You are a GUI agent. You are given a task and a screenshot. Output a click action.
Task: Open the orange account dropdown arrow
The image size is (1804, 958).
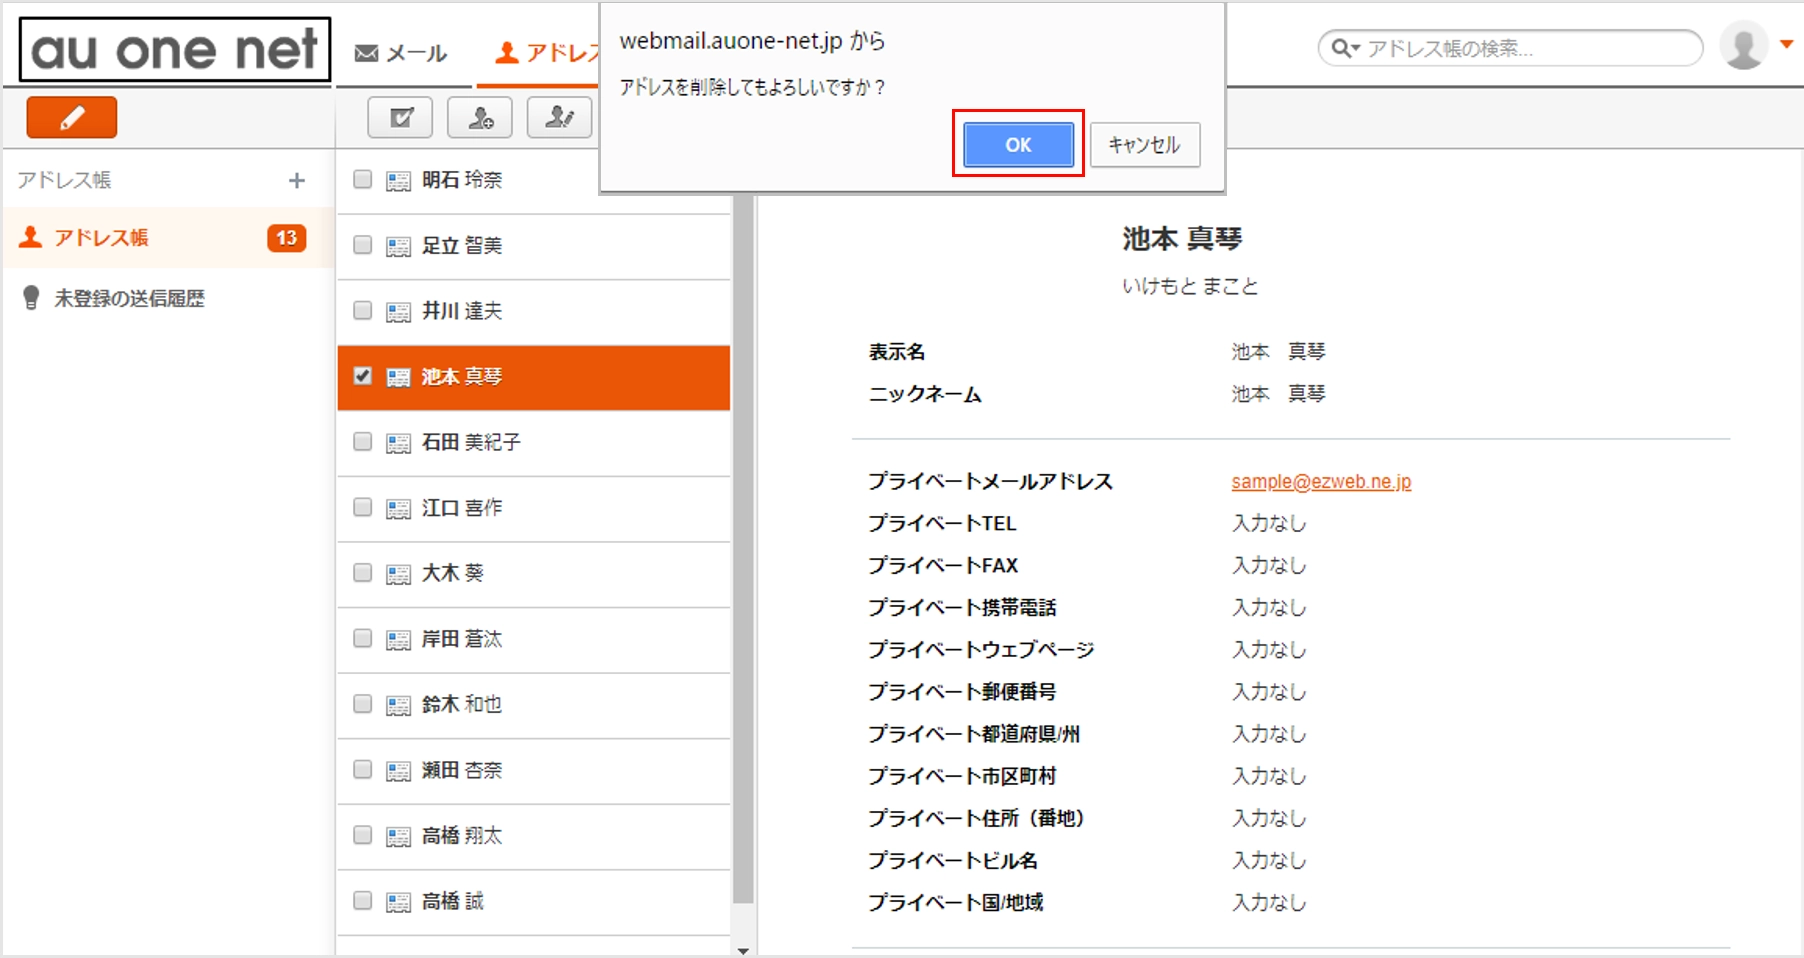[x=1785, y=44]
